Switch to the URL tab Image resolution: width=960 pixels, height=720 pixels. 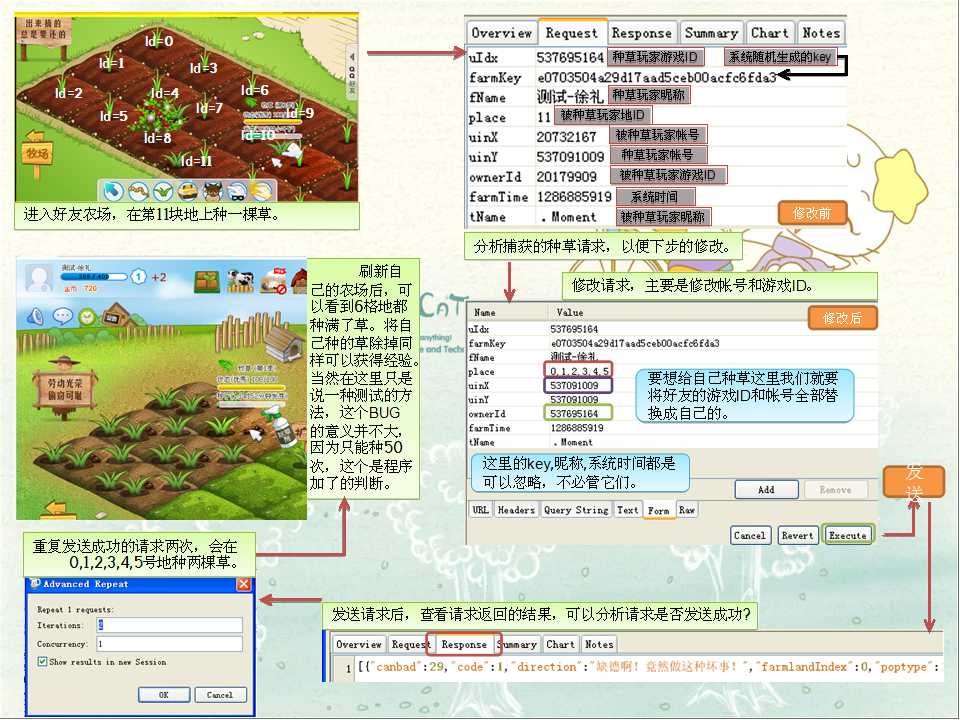click(481, 509)
